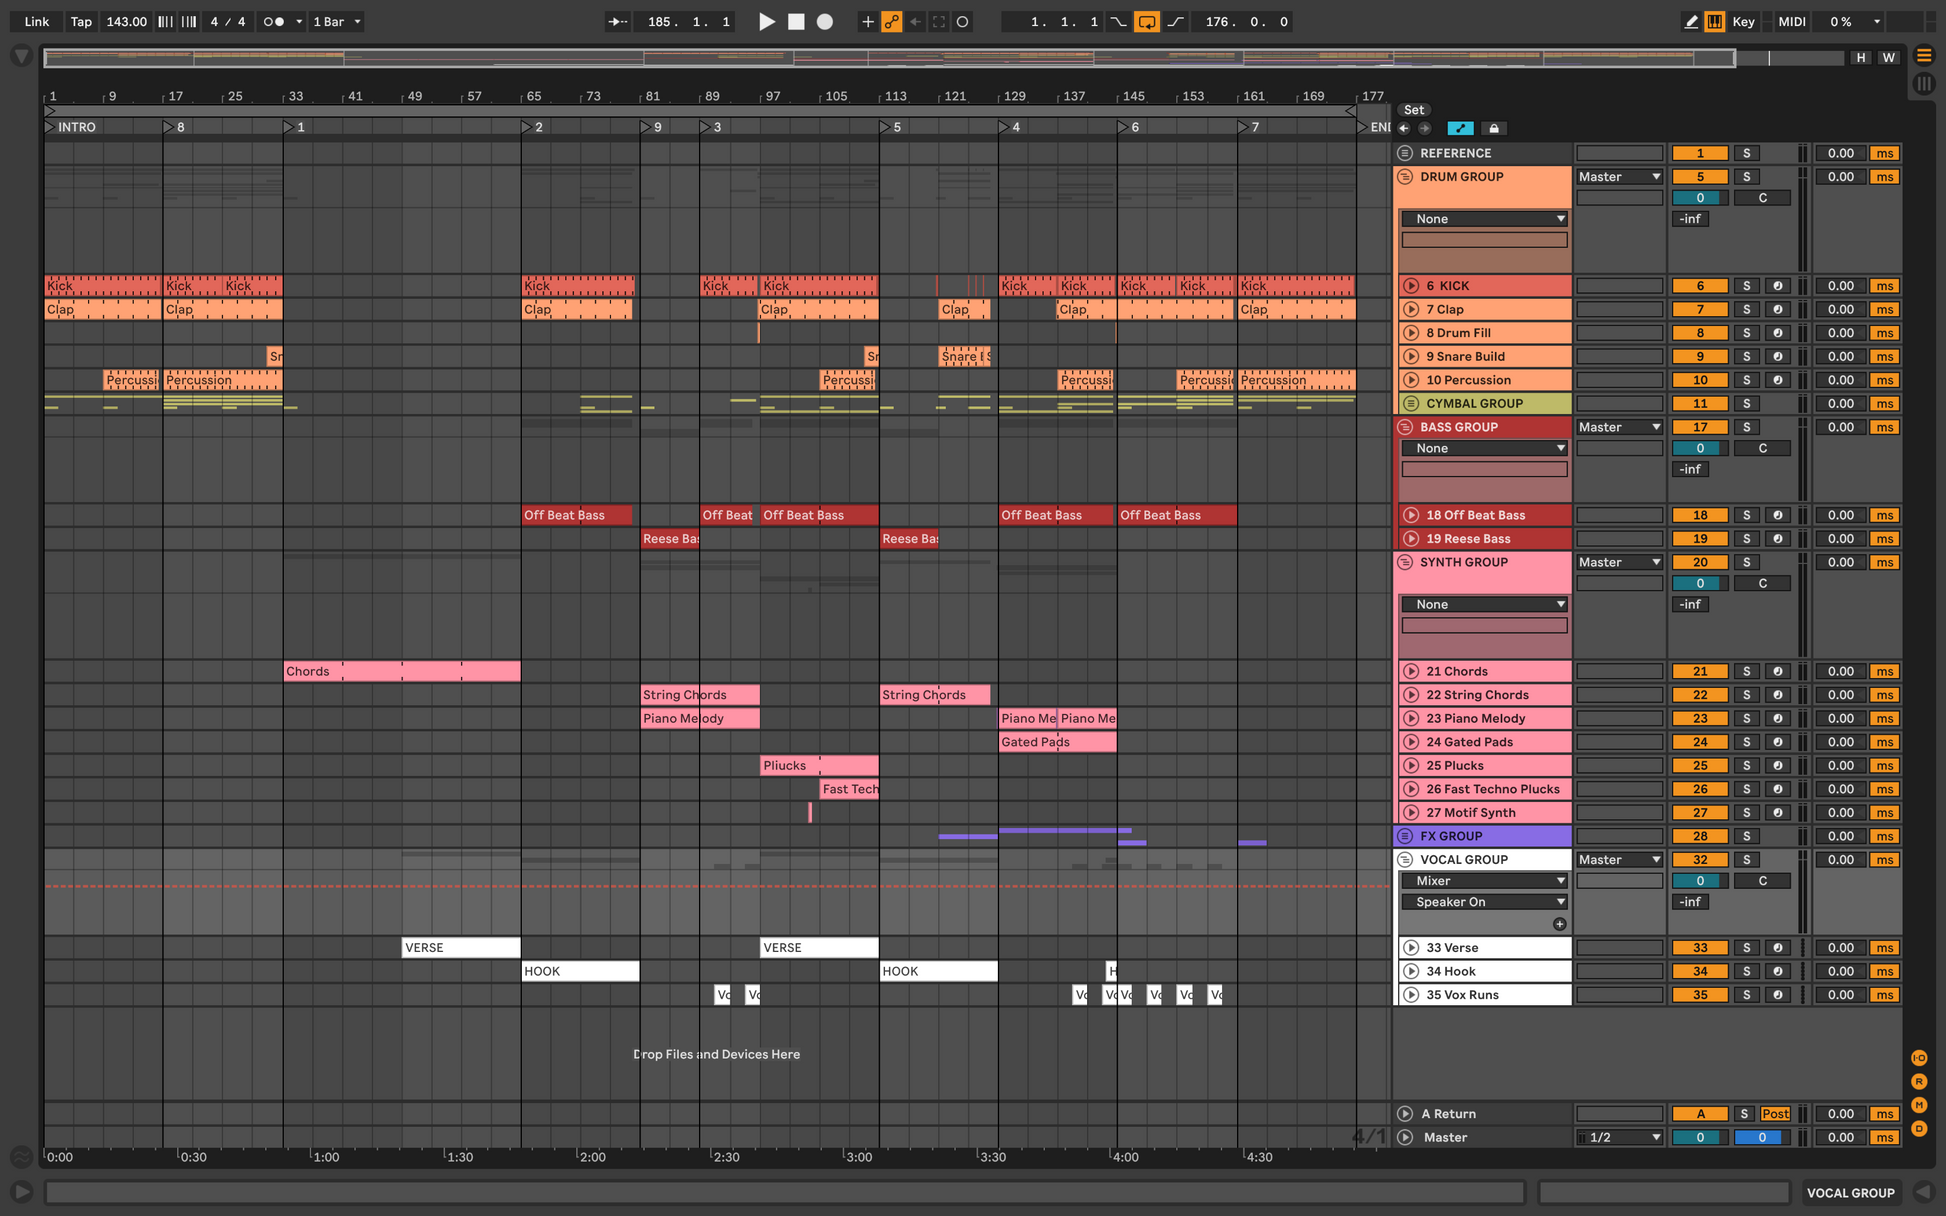
Task: Solo the 6 KICK track
Action: [x=1746, y=286]
